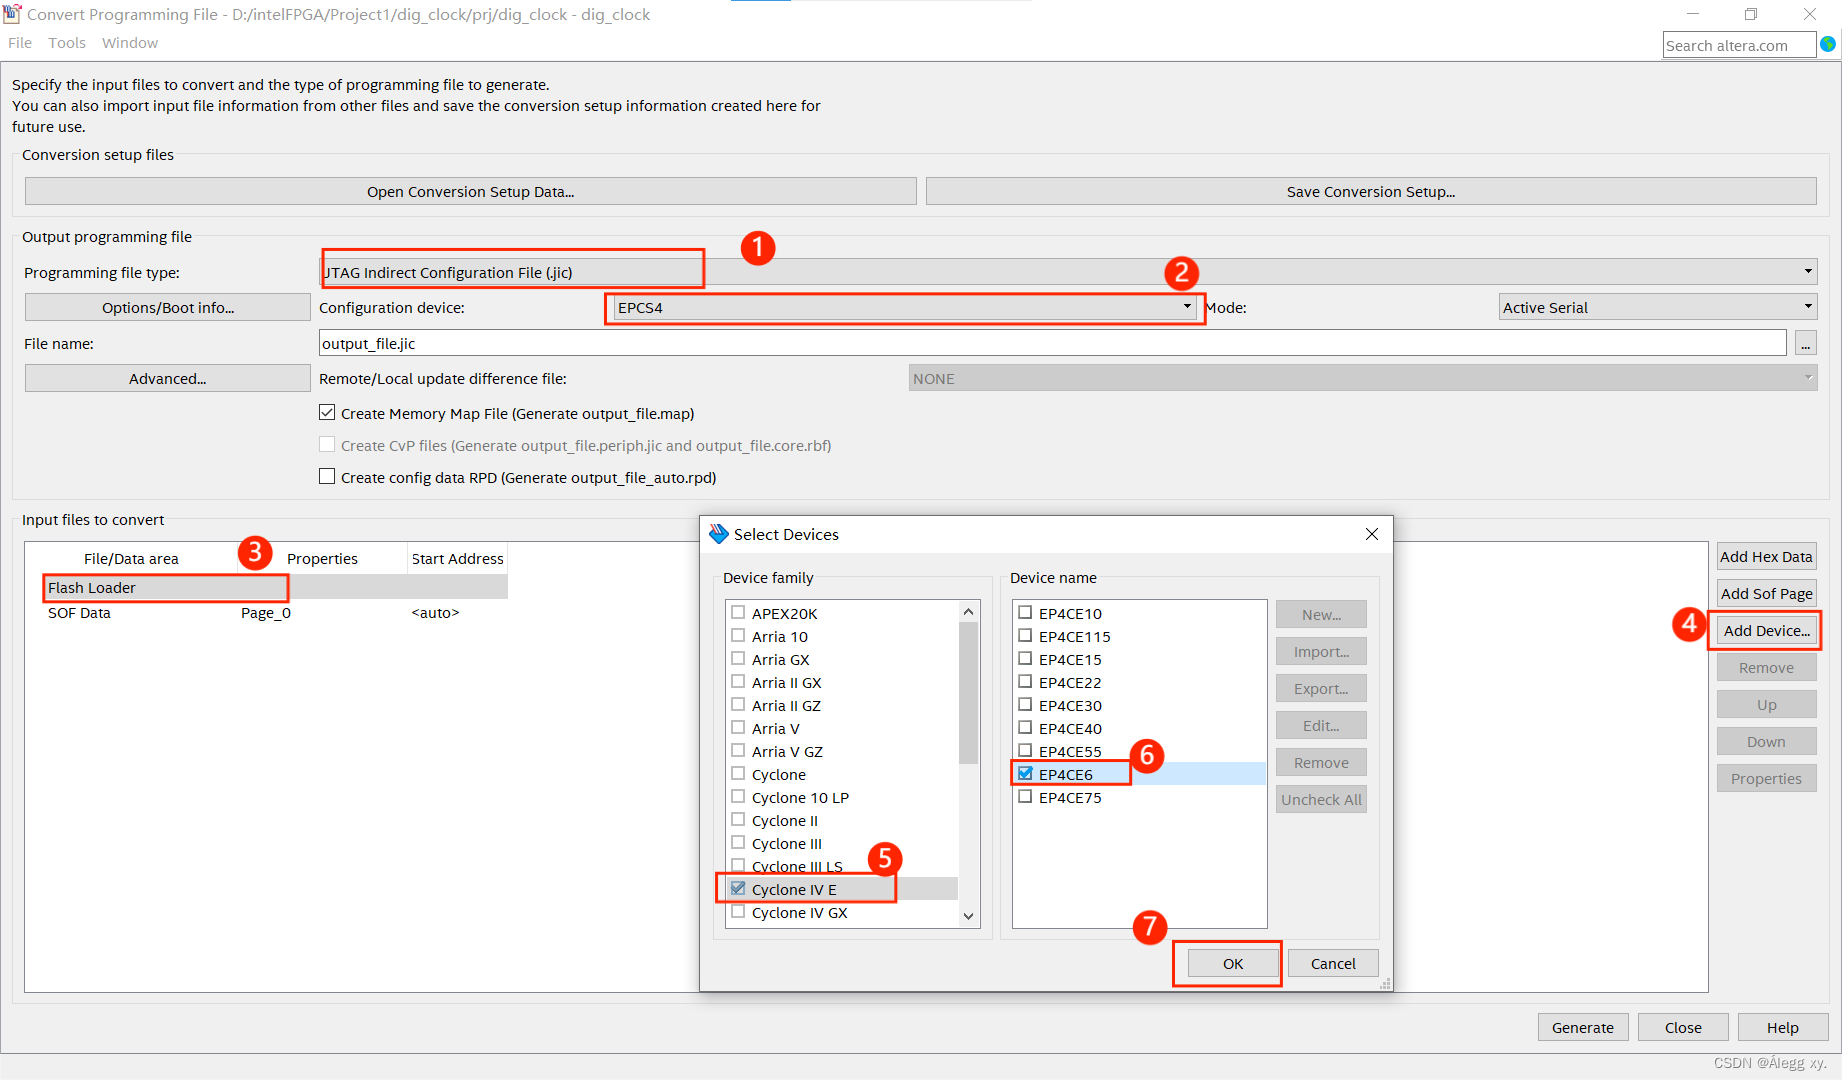The image size is (1842, 1080).
Task: Click the browse ellipsis button for the file name
Action: pyautogui.click(x=1806, y=343)
